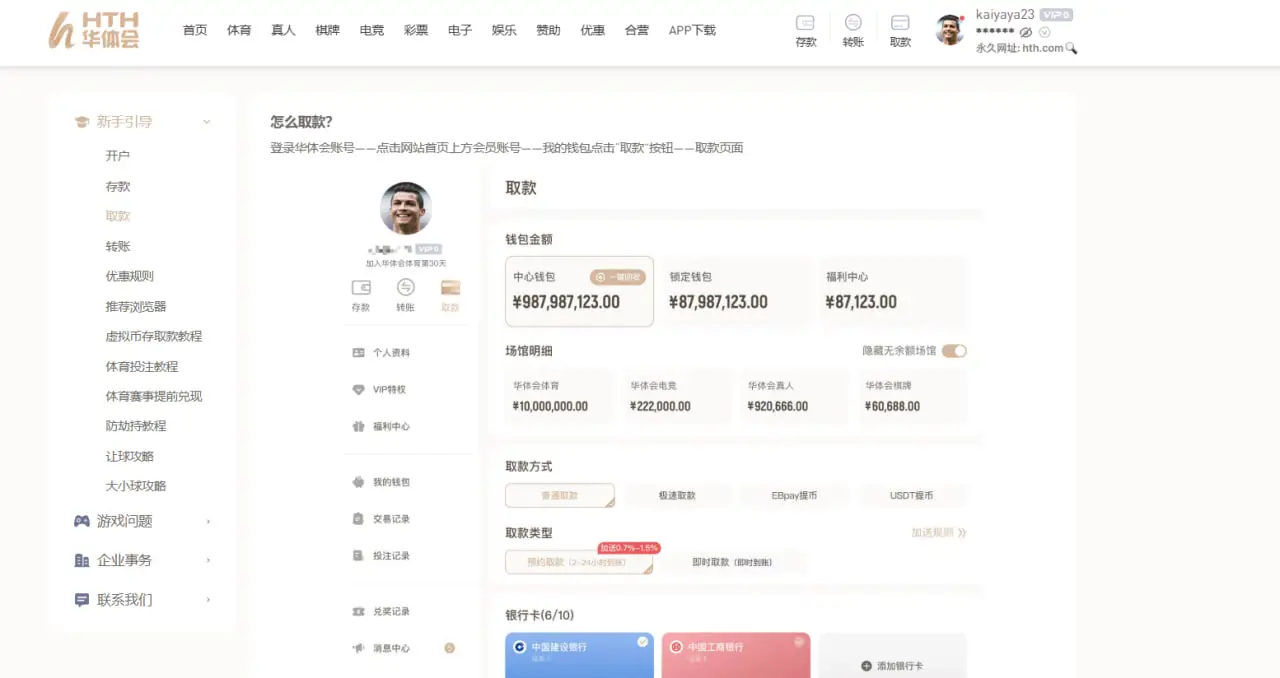Expand the 游戏问题 sidebar section

tap(142, 521)
